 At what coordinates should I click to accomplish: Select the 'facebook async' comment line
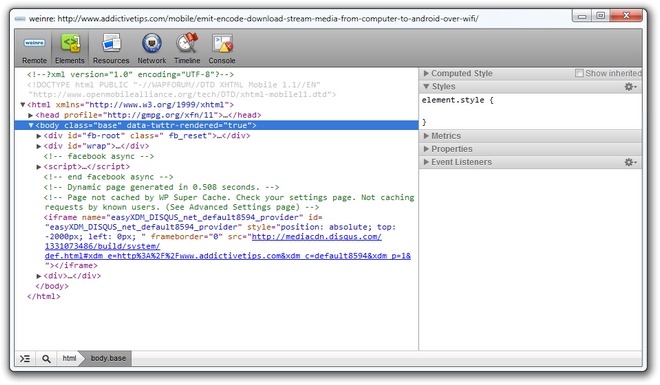click(99, 157)
